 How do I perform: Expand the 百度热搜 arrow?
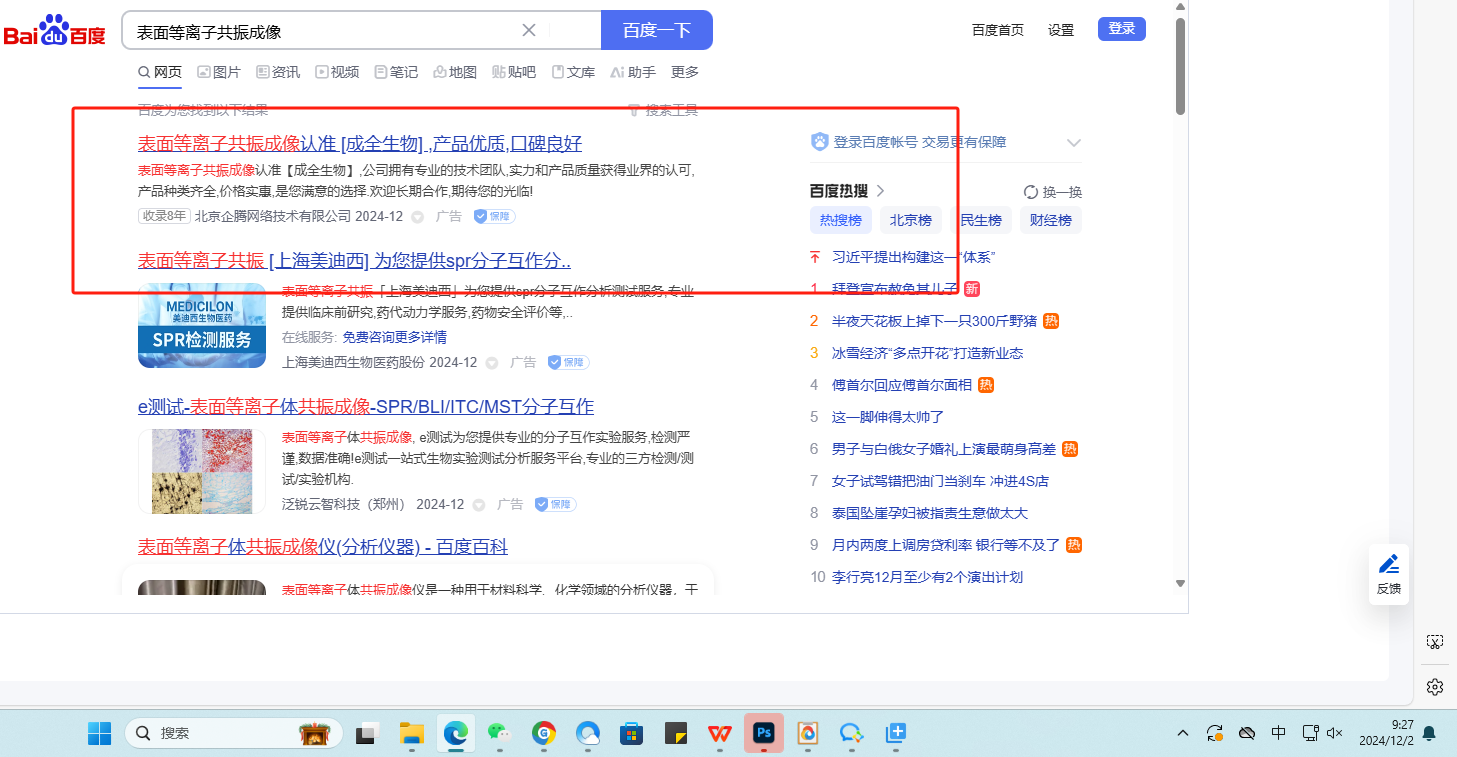pyautogui.click(x=880, y=191)
